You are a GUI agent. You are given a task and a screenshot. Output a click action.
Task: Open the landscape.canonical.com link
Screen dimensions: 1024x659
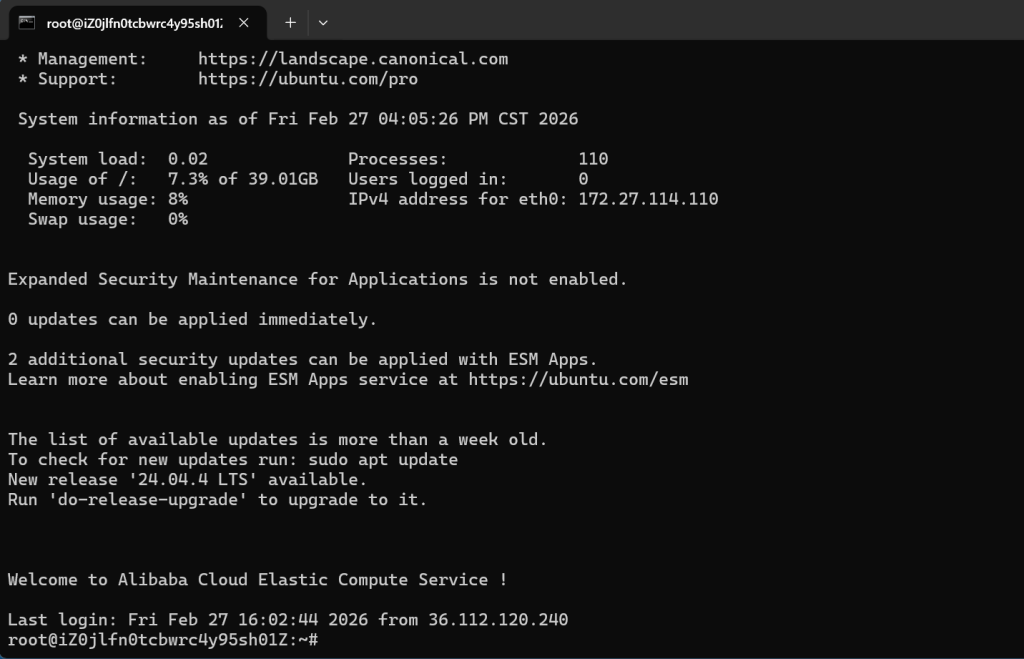pyautogui.click(x=353, y=59)
